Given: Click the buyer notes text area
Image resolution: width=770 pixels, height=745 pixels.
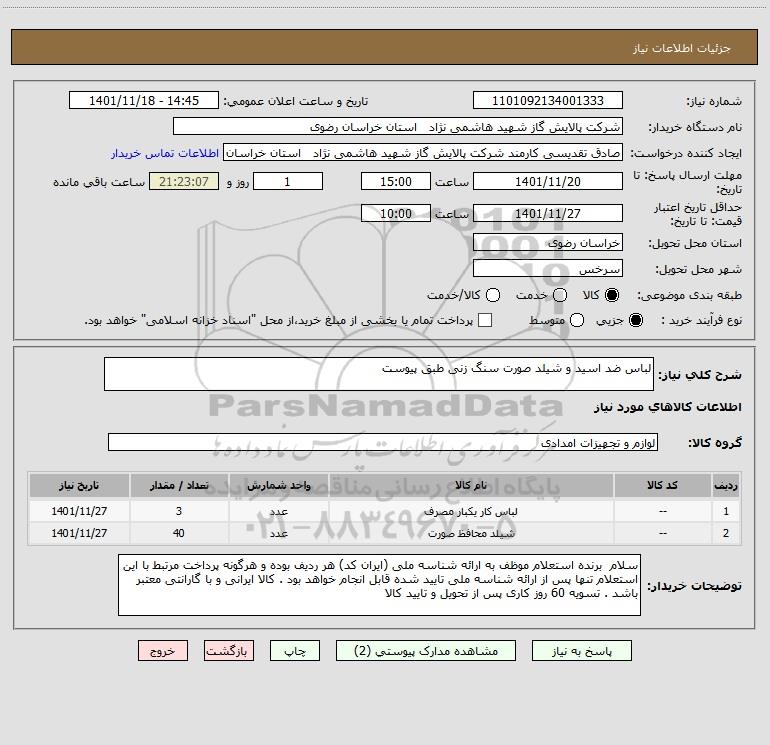Looking at the screenshot, I should pyautogui.click(x=379, y=585).
